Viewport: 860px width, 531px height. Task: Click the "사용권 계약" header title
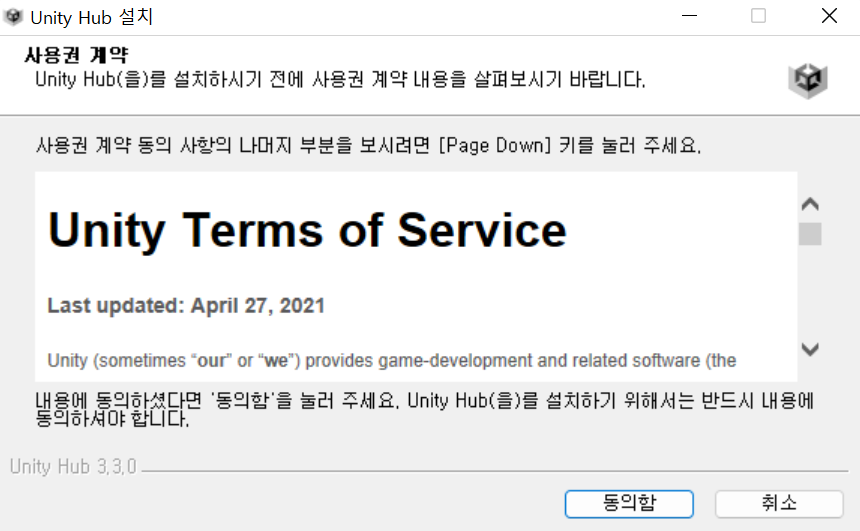coord(76,55)
